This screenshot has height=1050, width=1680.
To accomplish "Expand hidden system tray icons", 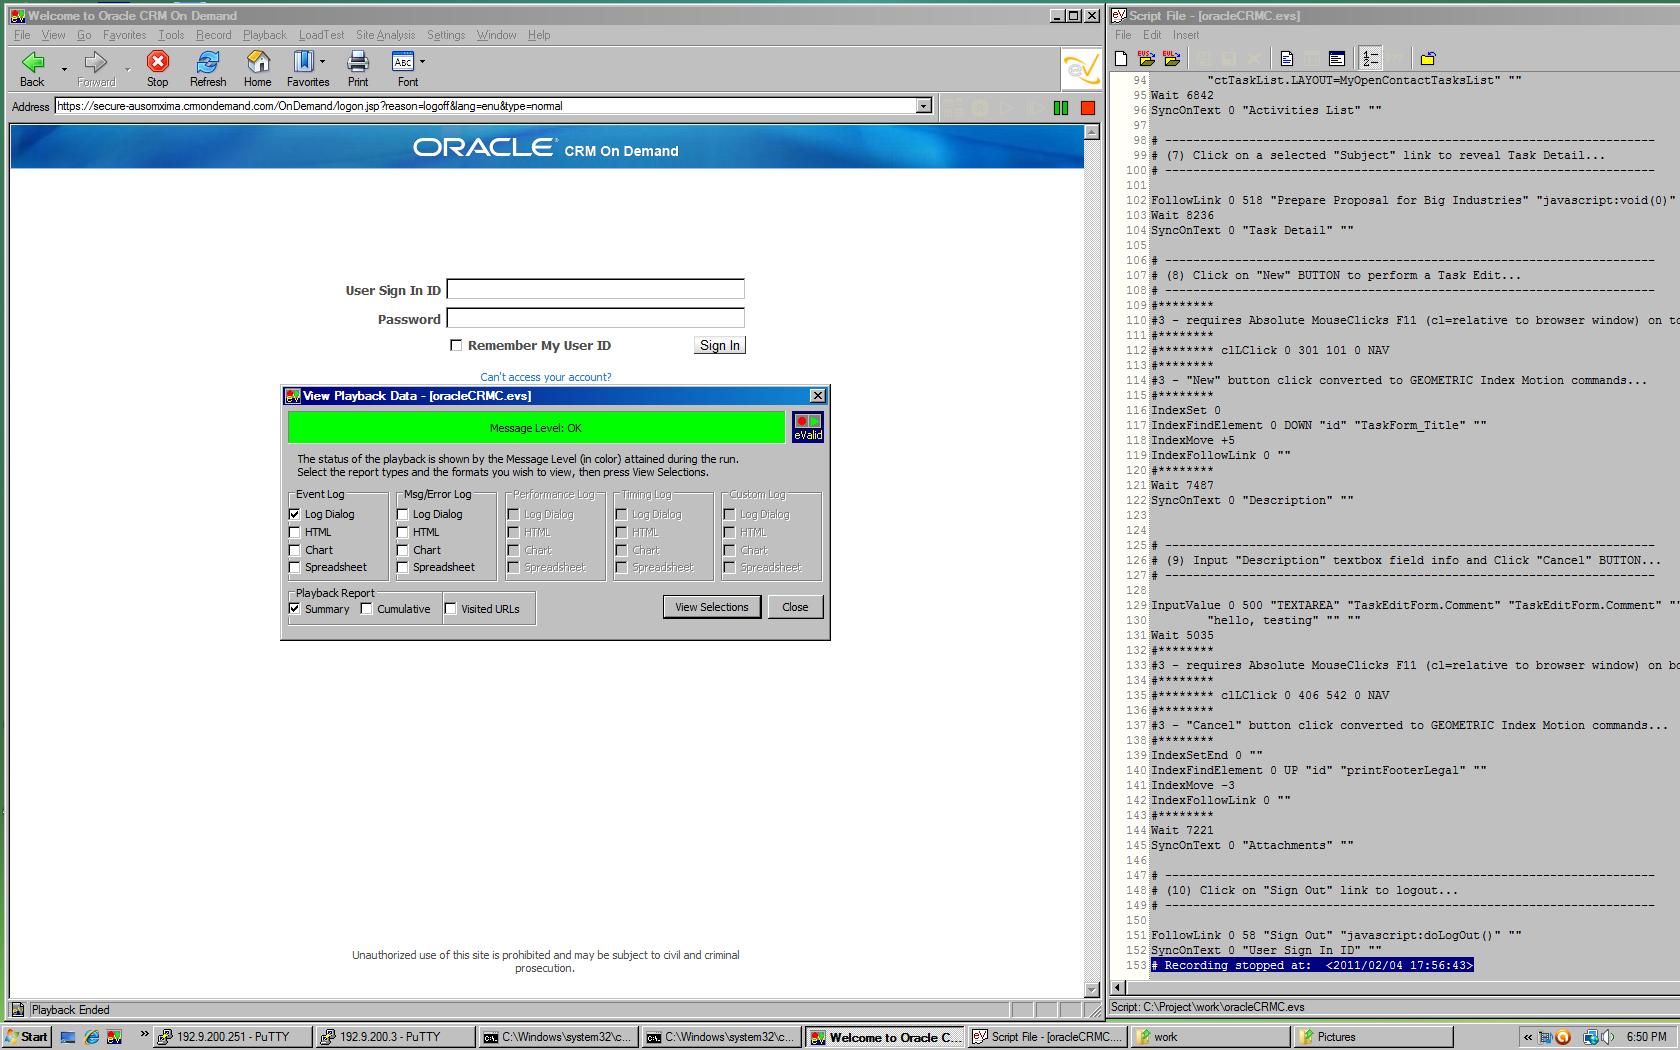I will [1528, 1037].
